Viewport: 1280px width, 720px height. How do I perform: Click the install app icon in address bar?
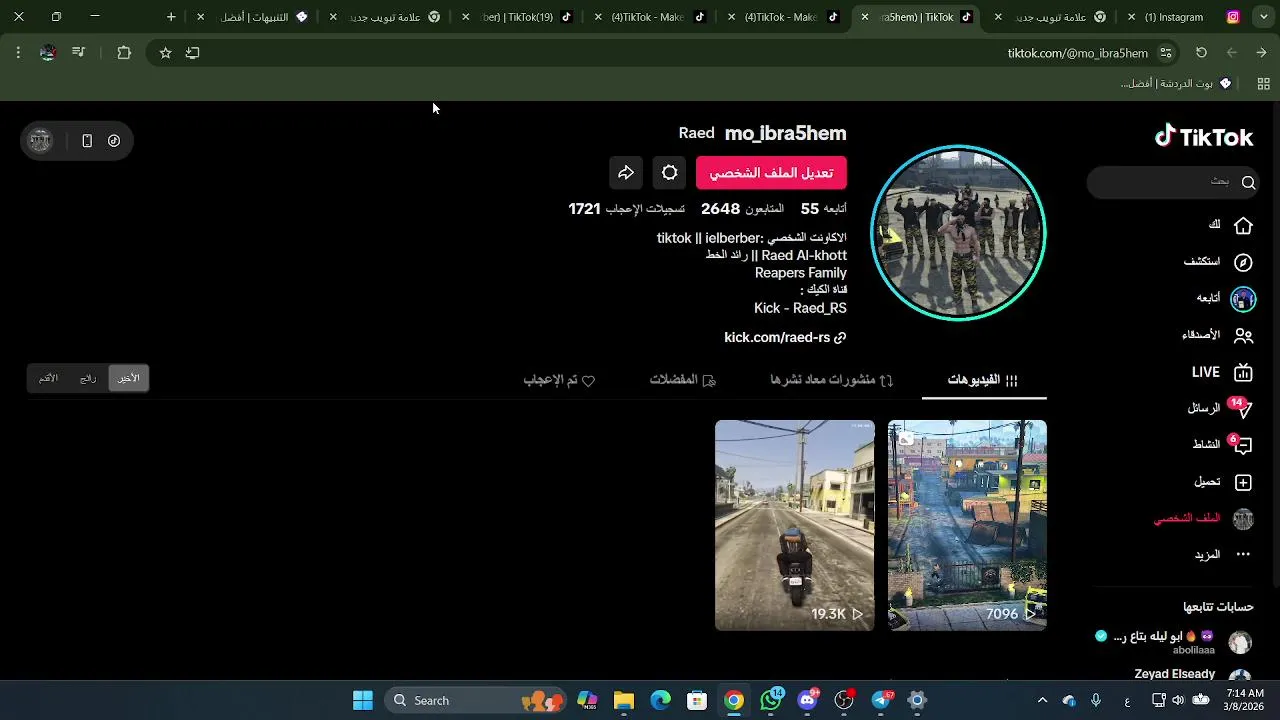[x=193, y=53]
